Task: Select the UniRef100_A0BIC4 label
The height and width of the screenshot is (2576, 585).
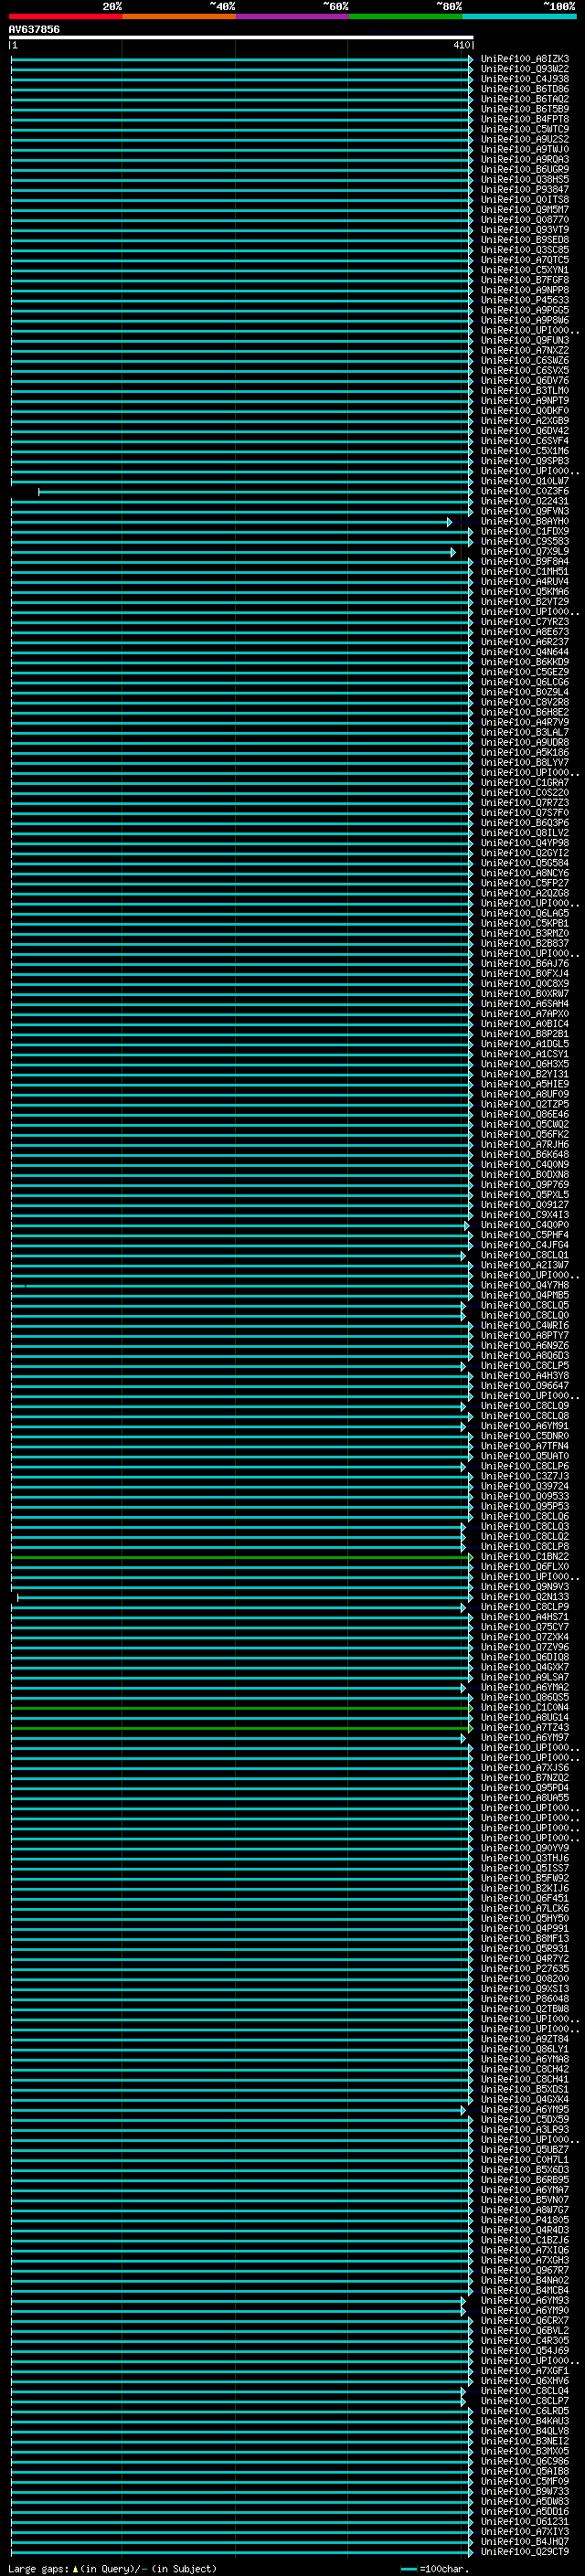Action: click(524, 1024)
